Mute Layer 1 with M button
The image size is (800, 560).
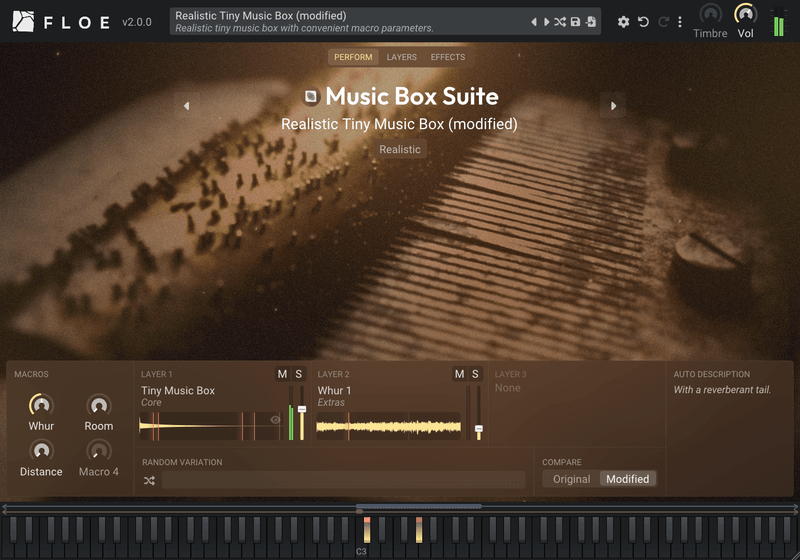tap(282, 374)
